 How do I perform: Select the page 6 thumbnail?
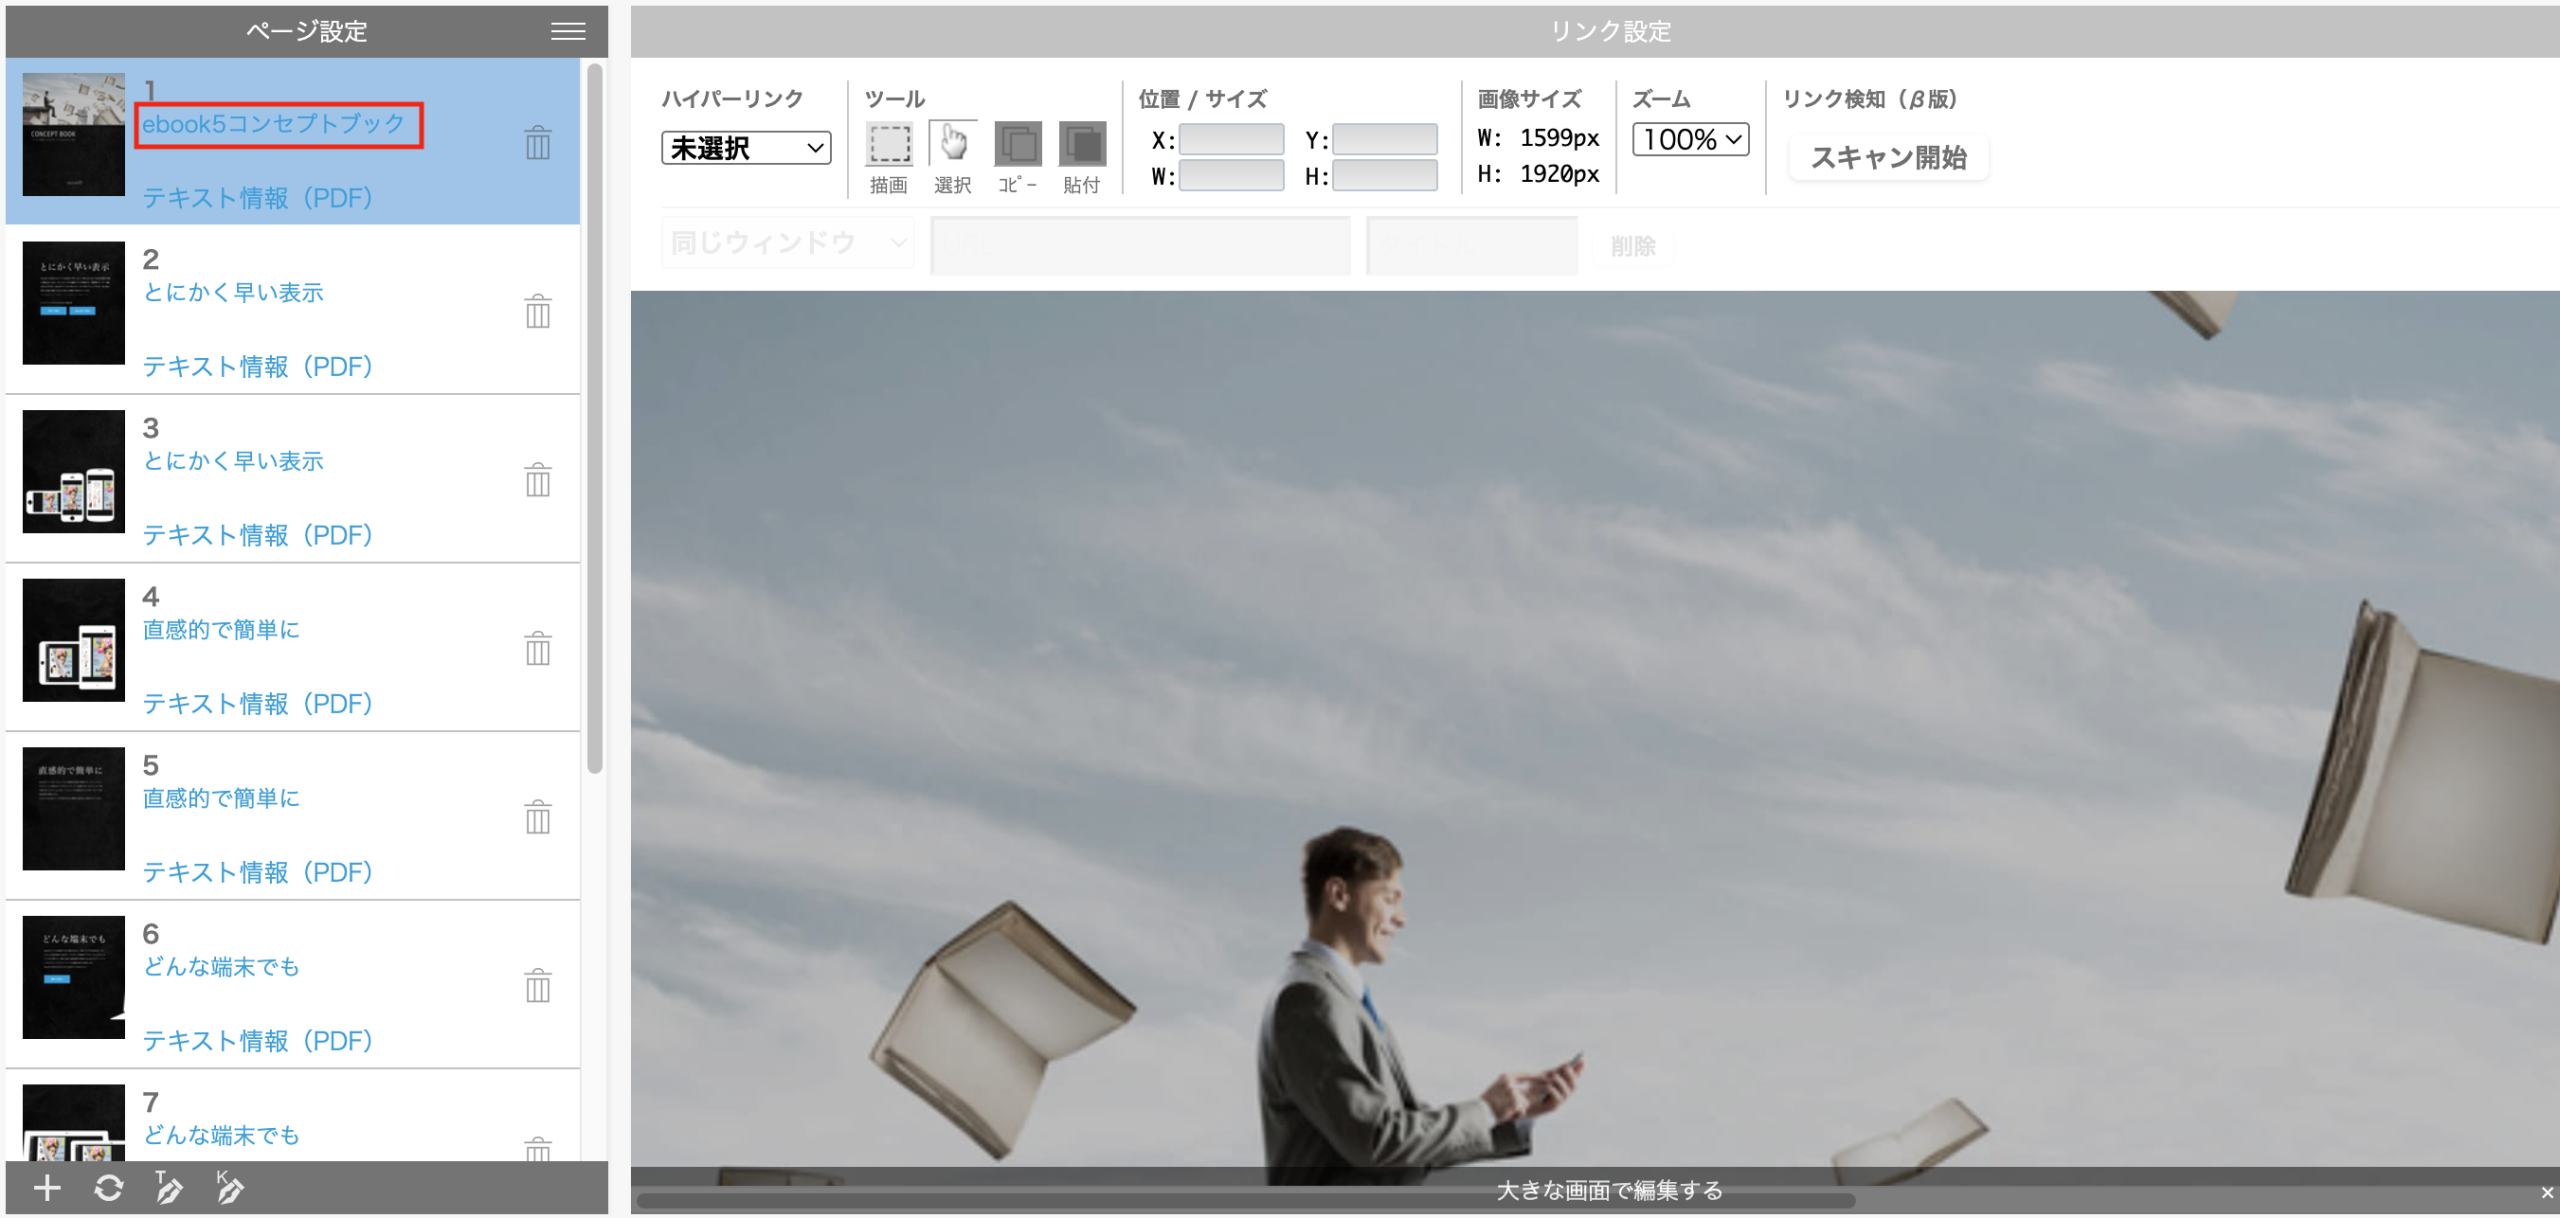tap(74, 977)
